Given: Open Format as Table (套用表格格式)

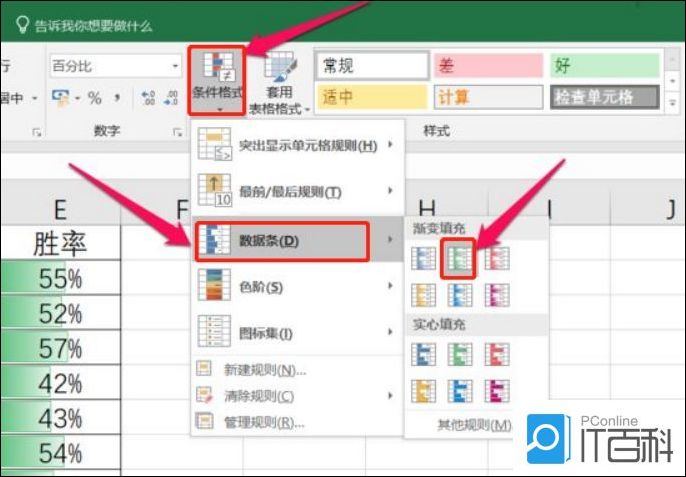Looking at the screenshot, I should (279, 83).
